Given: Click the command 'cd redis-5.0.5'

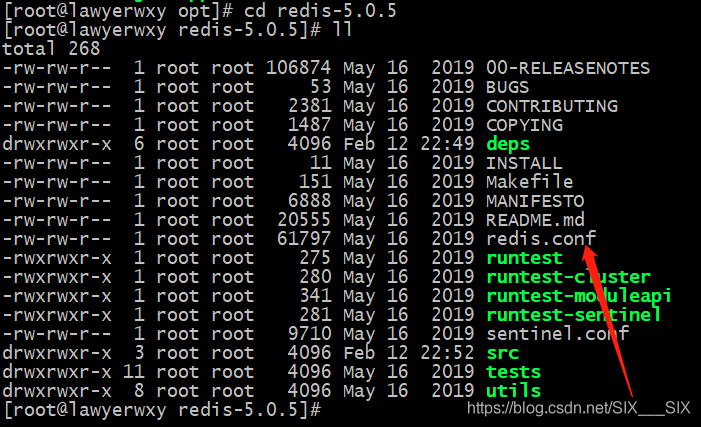Looking at the screenshot, I should click(320, 11).
